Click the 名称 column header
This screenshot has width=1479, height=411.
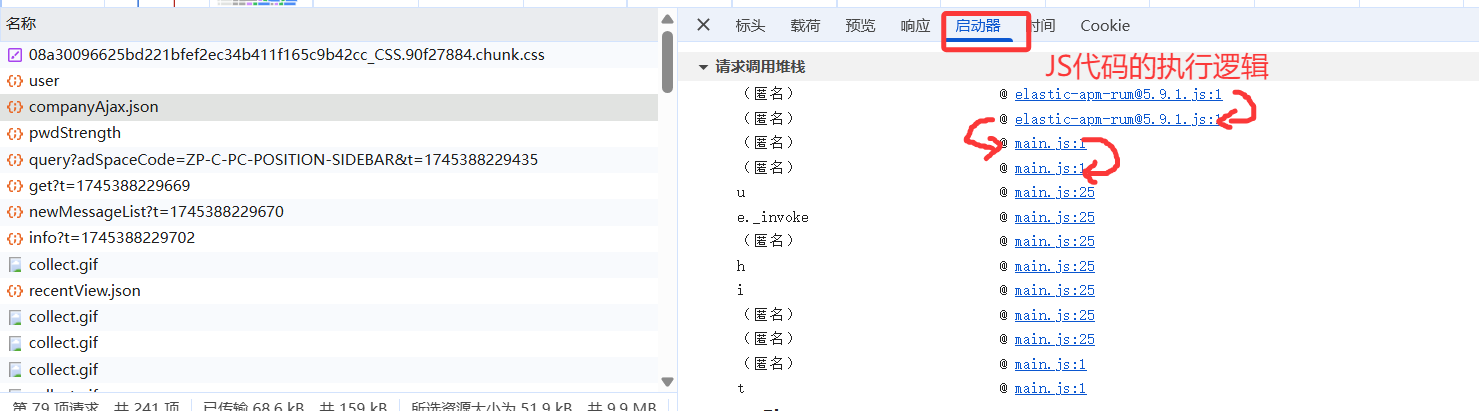(x=22, y=23)
